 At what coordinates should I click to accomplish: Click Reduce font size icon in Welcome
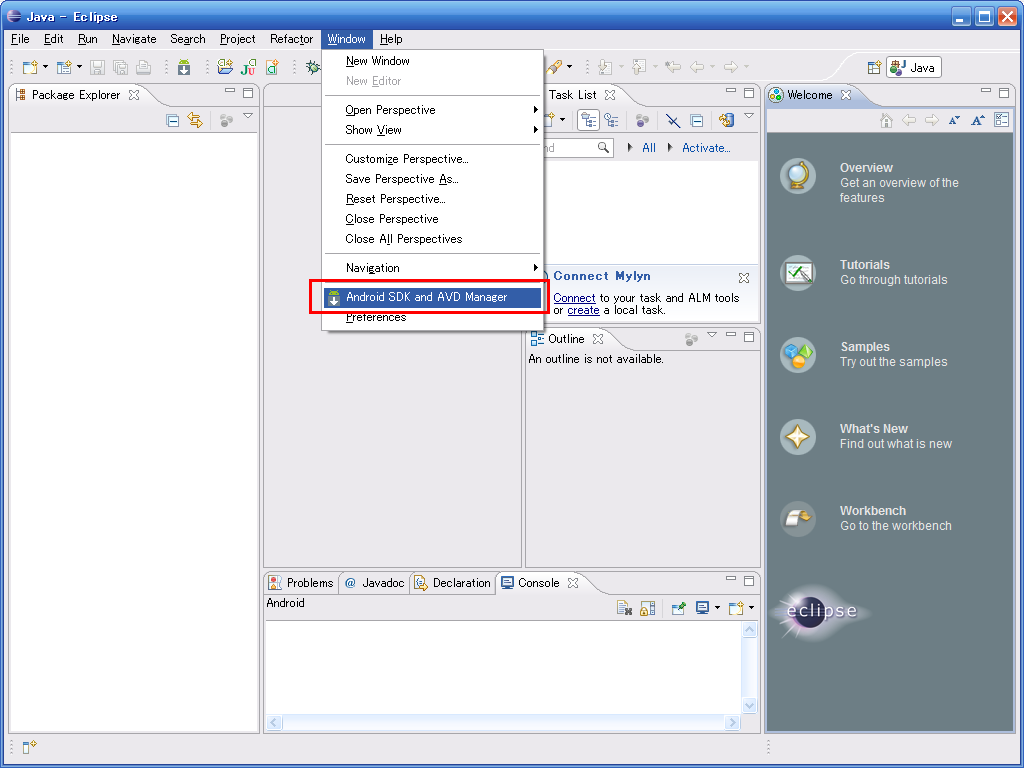pyautogui.click(x=954, y=120)
